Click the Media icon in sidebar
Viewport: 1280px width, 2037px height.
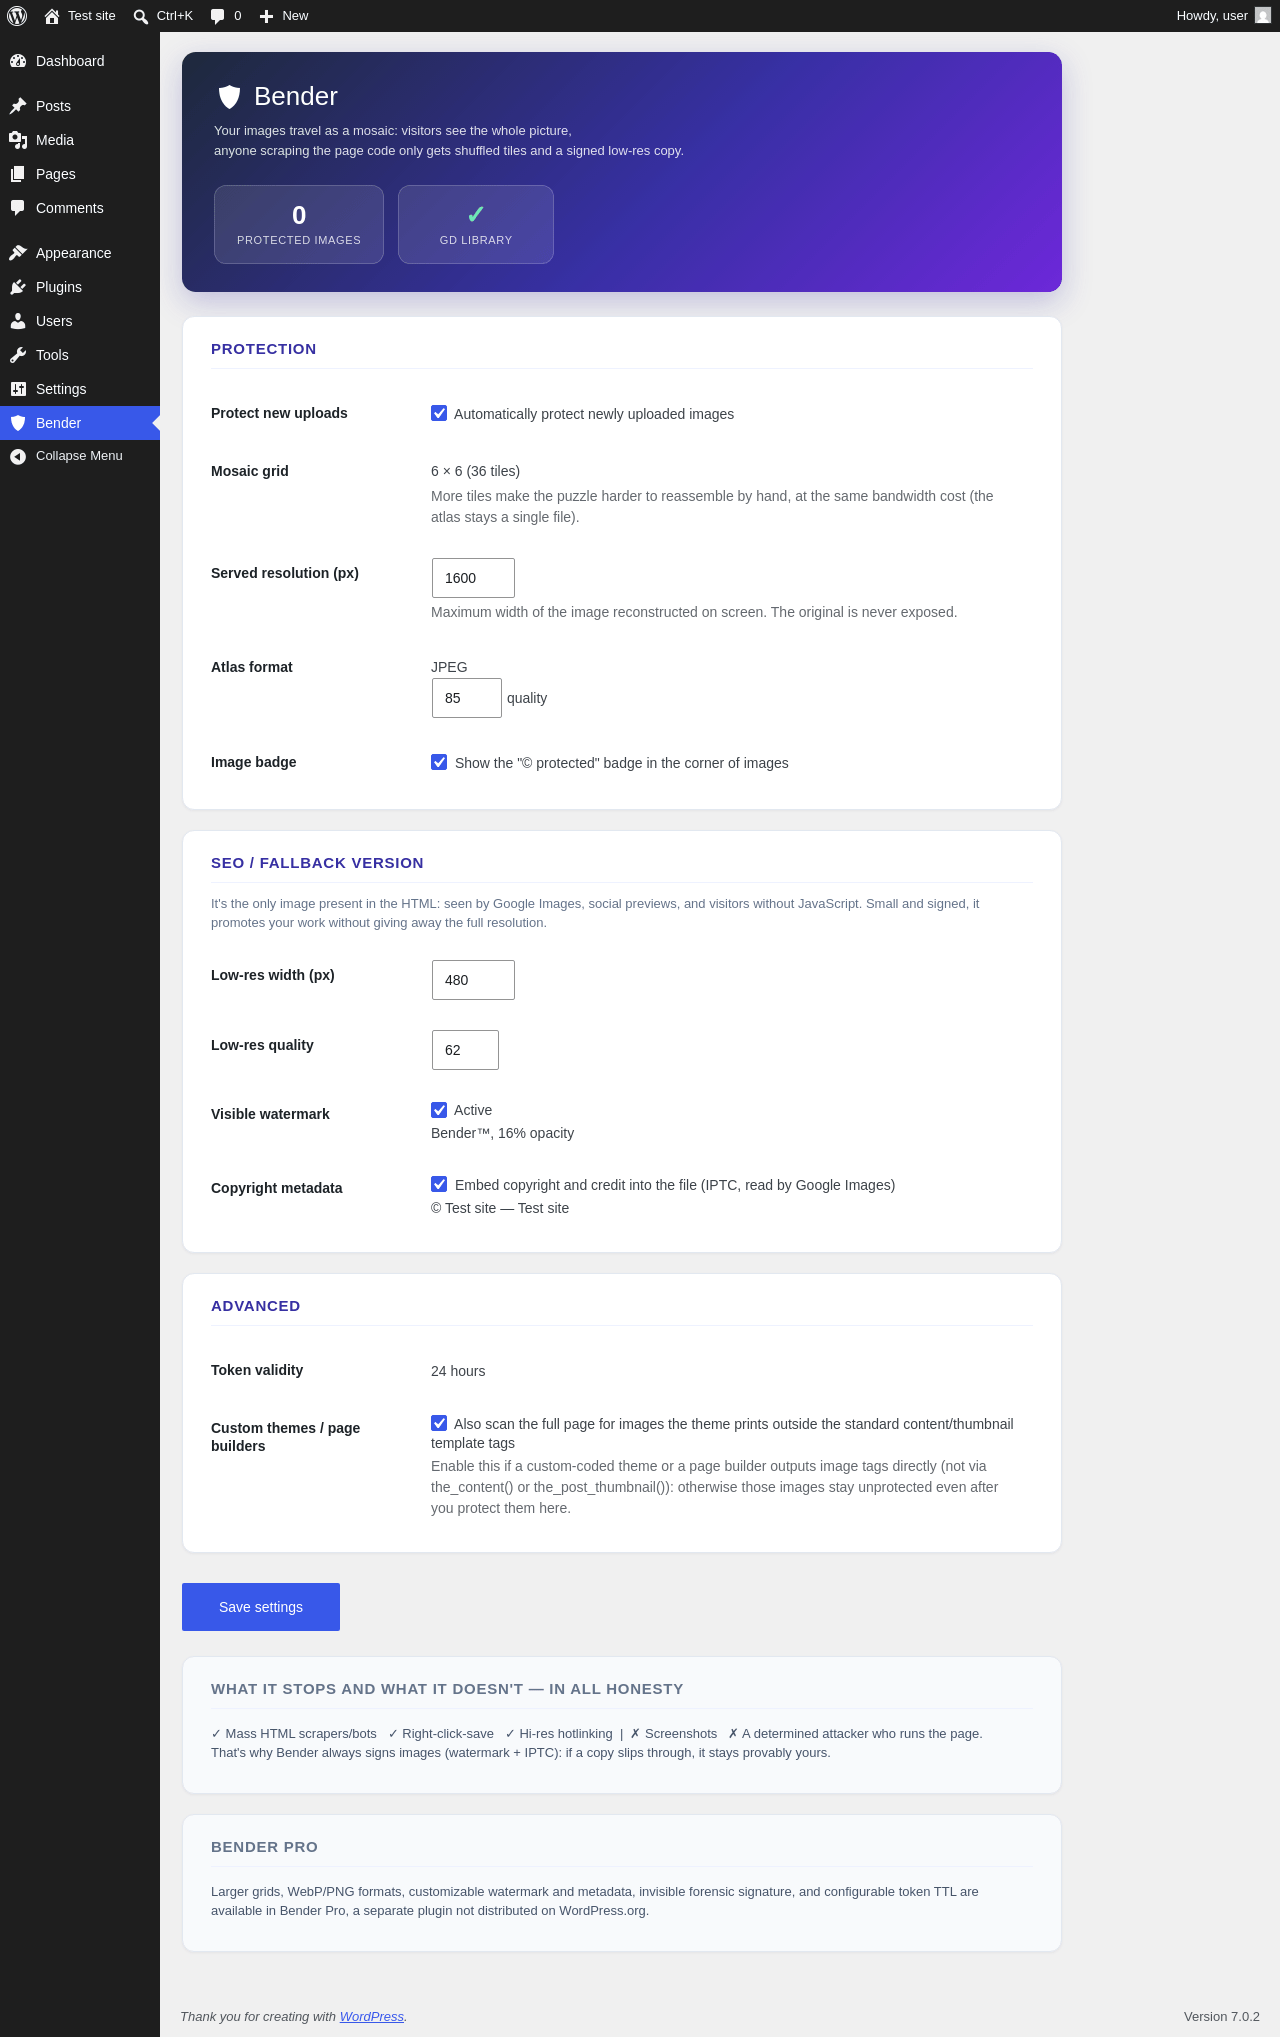click(18, 140)
